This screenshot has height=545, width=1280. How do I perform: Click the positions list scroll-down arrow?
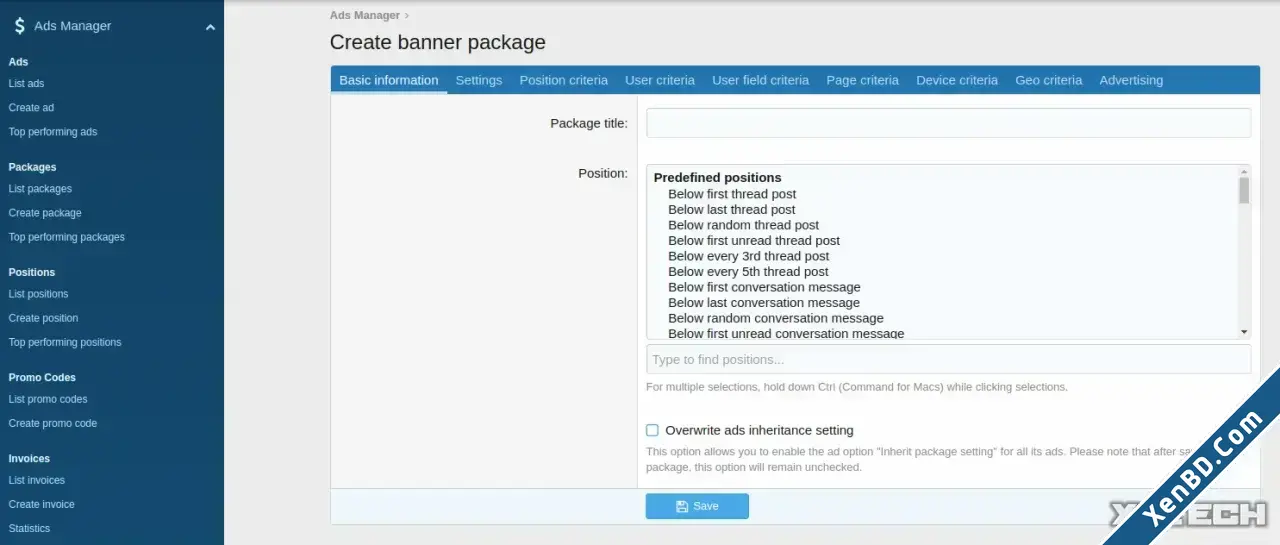pyautogui.click(x=1244, y=332)
